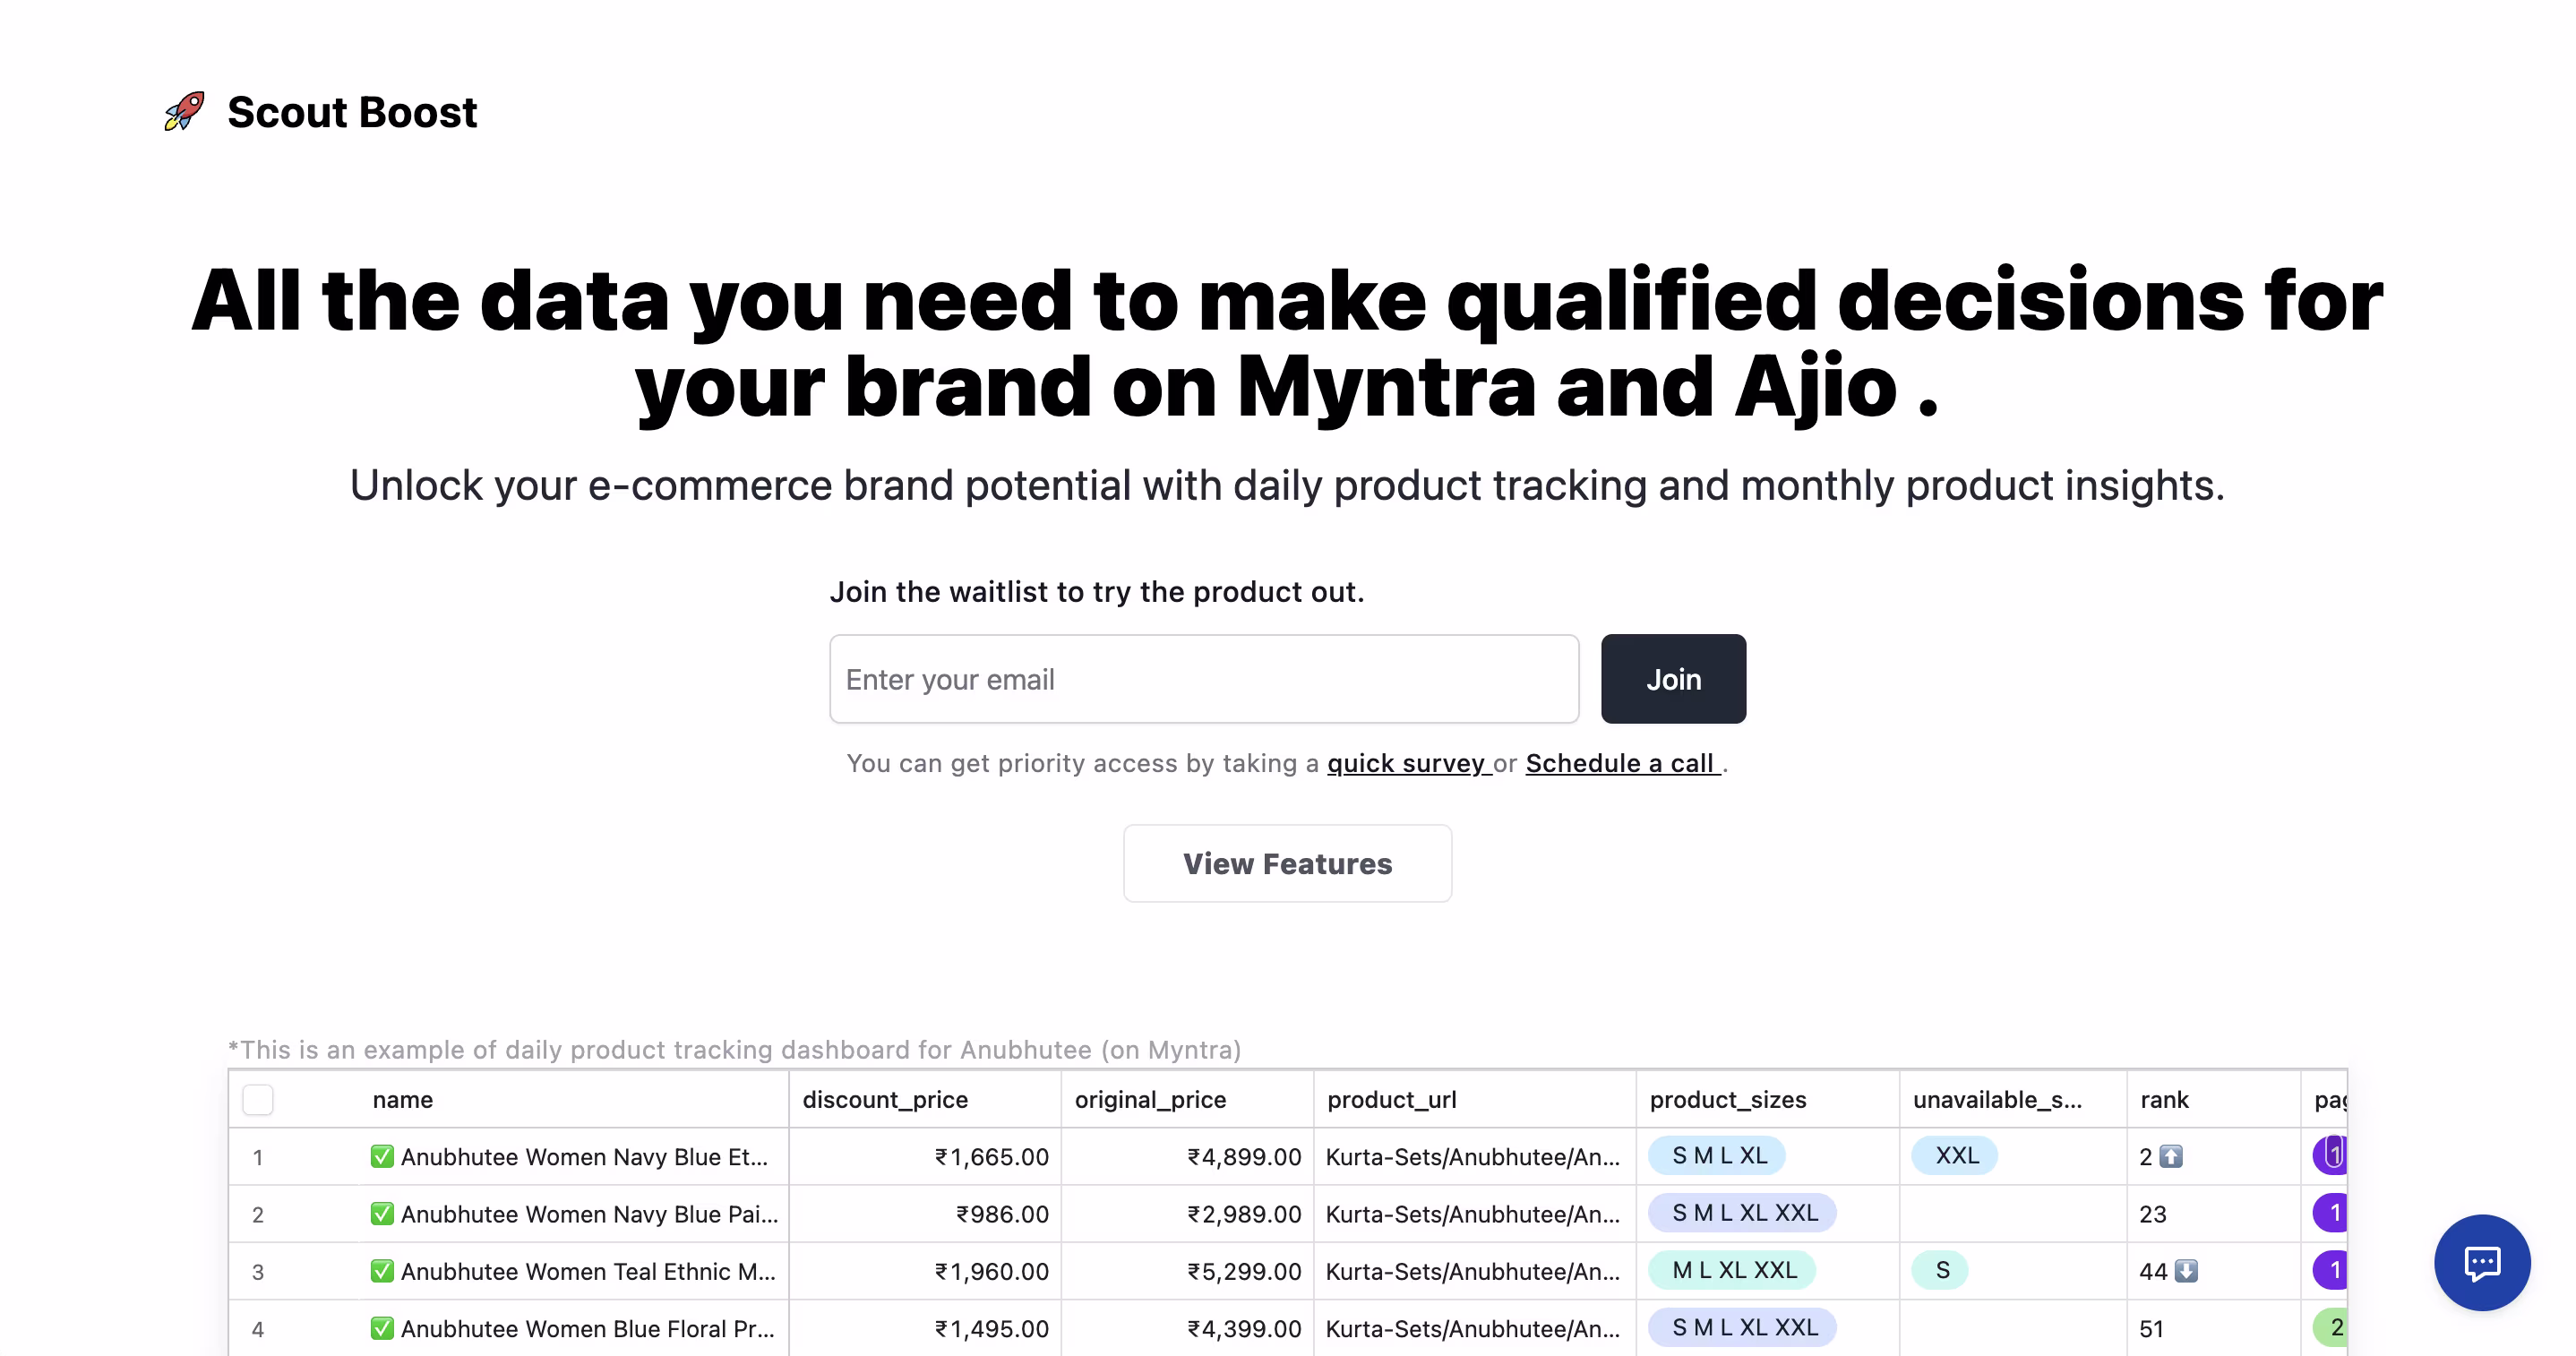Click the Scout Boost rocket logo icon

(184, 112)
